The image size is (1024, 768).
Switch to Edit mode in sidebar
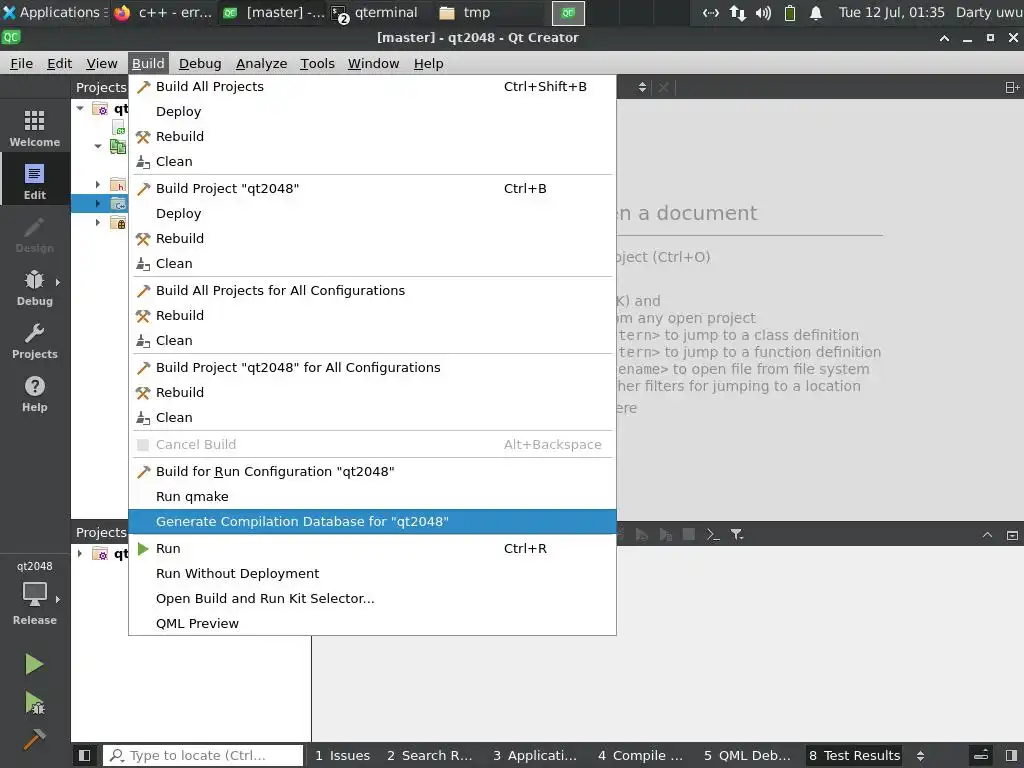coord(35,181)
